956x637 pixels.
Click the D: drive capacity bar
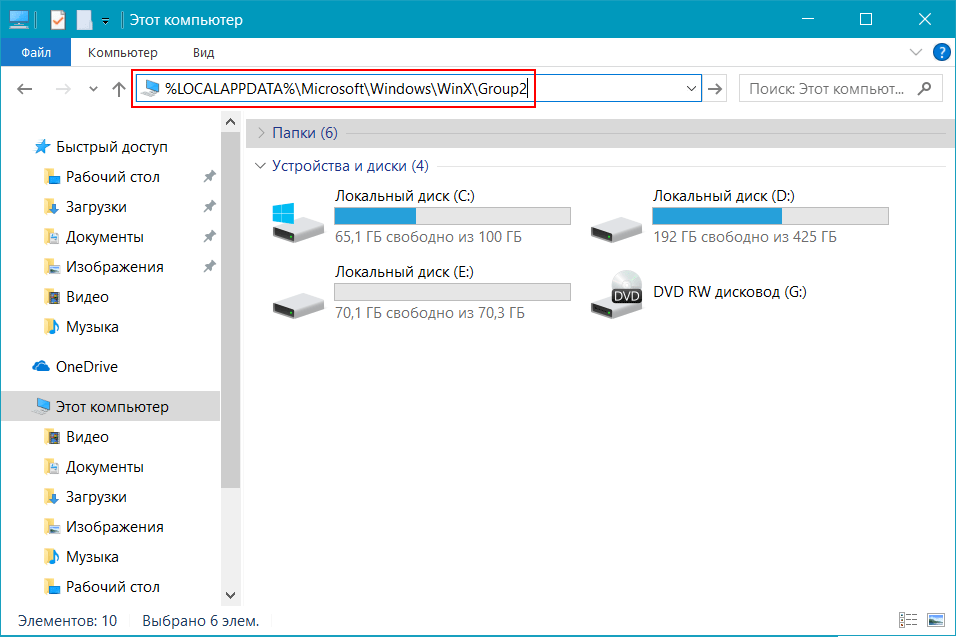pyautogui.click(x=771, y=216)
